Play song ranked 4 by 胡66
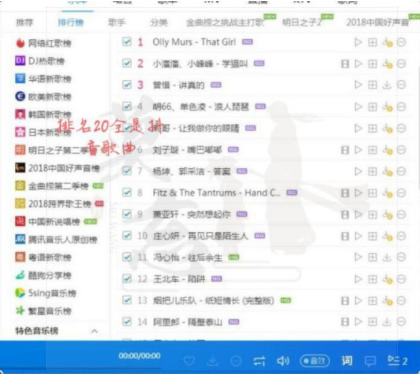The height and width of the screenshot is (374, 420). pos(358,107)
